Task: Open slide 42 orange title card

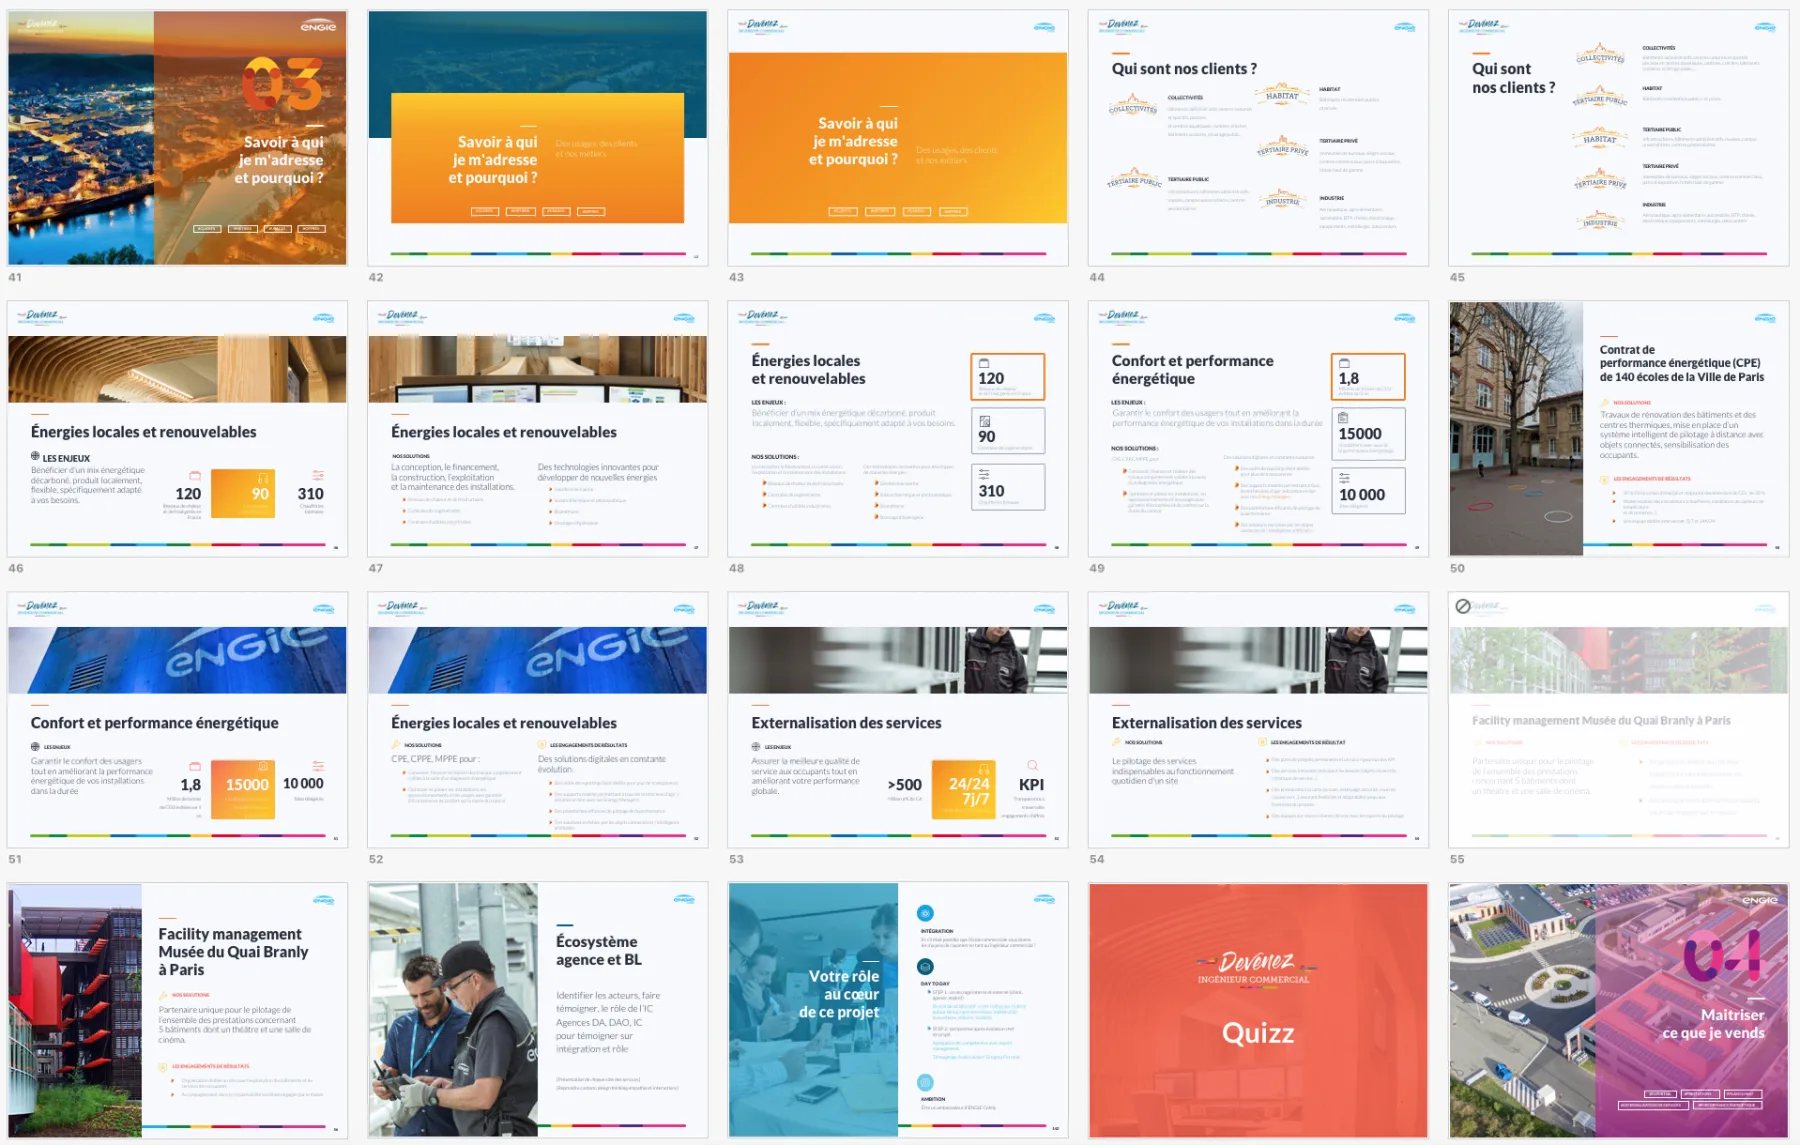Action: [538, 138]
